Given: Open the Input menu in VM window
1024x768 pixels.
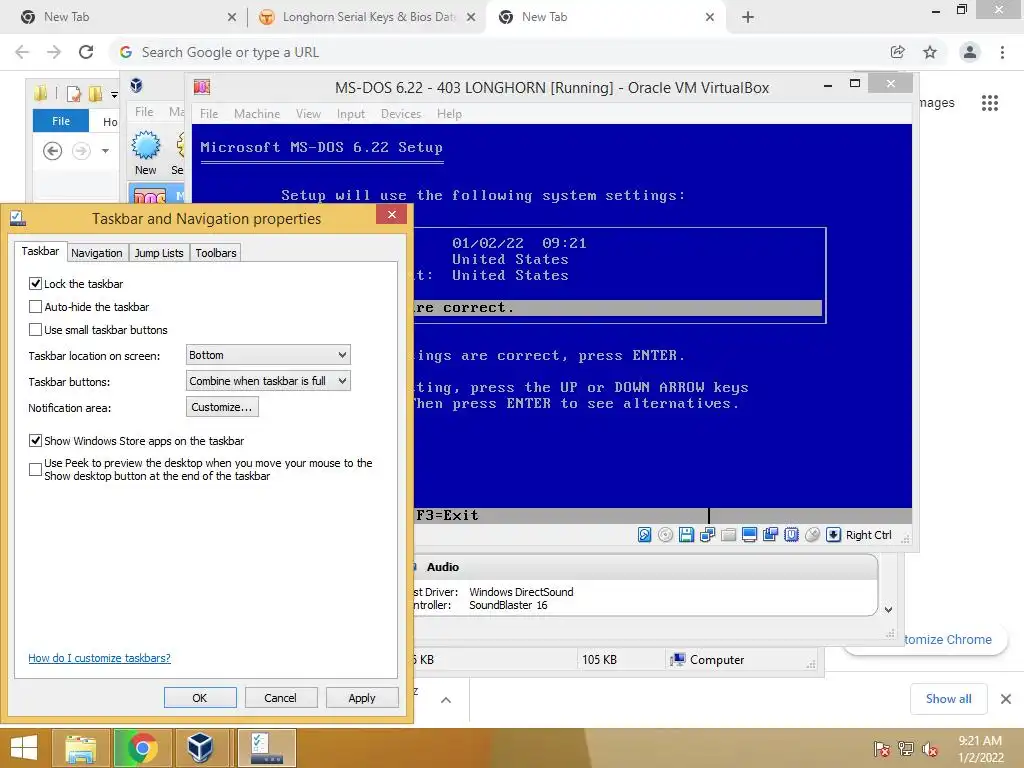Looking at the screenshot, I should coord(351,114).
